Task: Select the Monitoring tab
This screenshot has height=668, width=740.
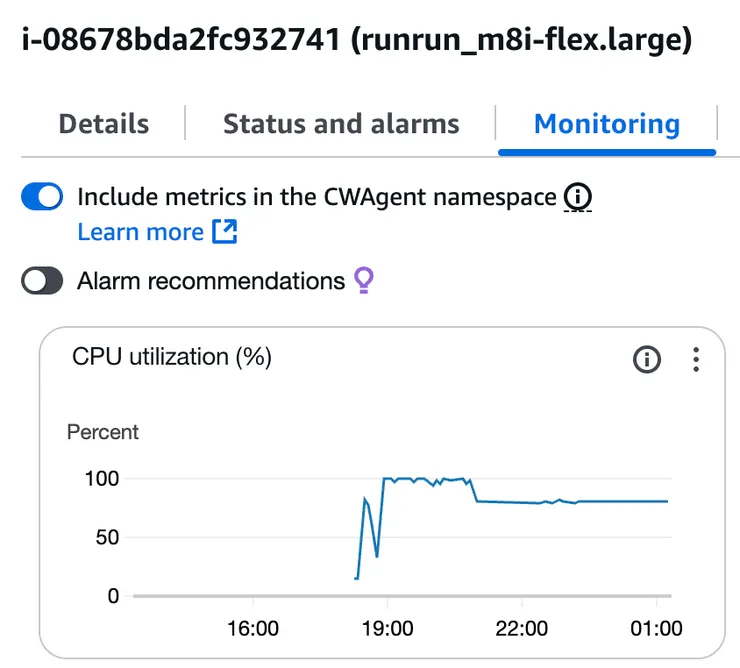Action: click(x=606, y=124)
